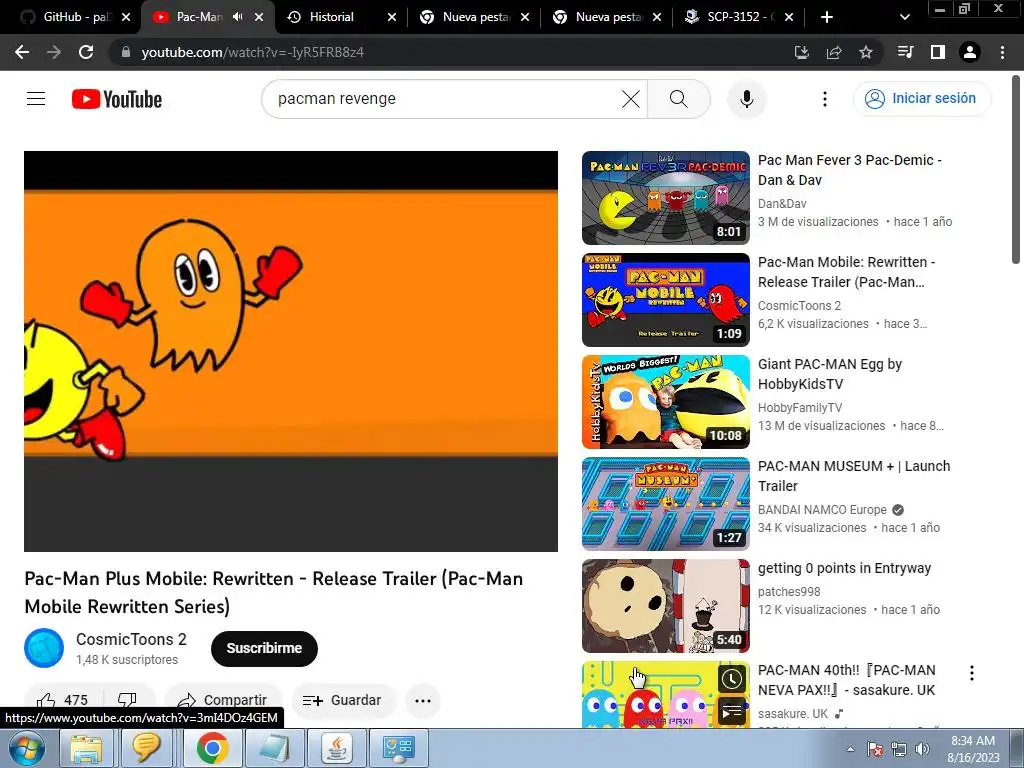This screenshot has width=1024, height=768.
Task: Toggle the browser side panel
Action: (938, 52)
